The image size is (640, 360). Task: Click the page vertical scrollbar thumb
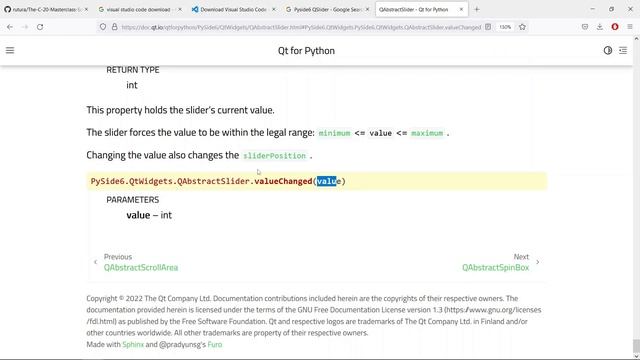(x=636, y=346)
